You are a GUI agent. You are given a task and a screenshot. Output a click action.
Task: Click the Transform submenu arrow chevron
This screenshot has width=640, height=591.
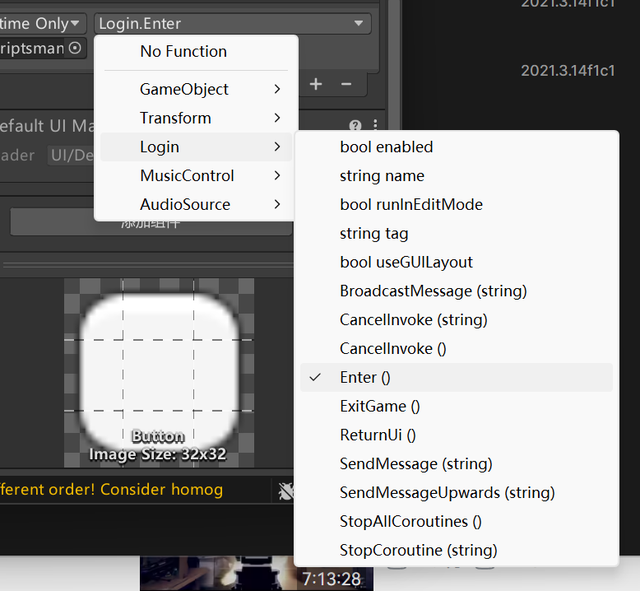tap(277, 118)
